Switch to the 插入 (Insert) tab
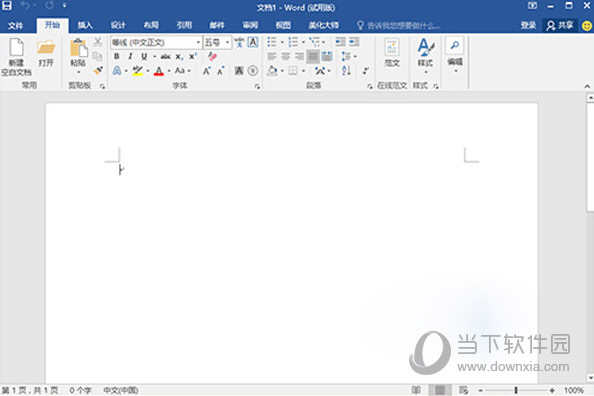 (x=85, y=25)
